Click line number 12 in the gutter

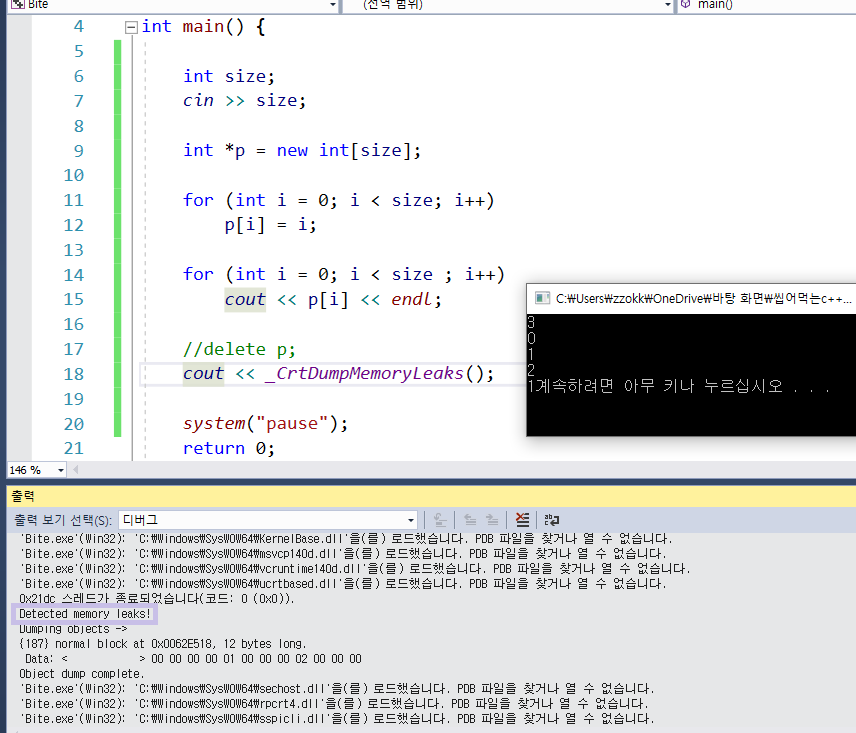[74, 225]
